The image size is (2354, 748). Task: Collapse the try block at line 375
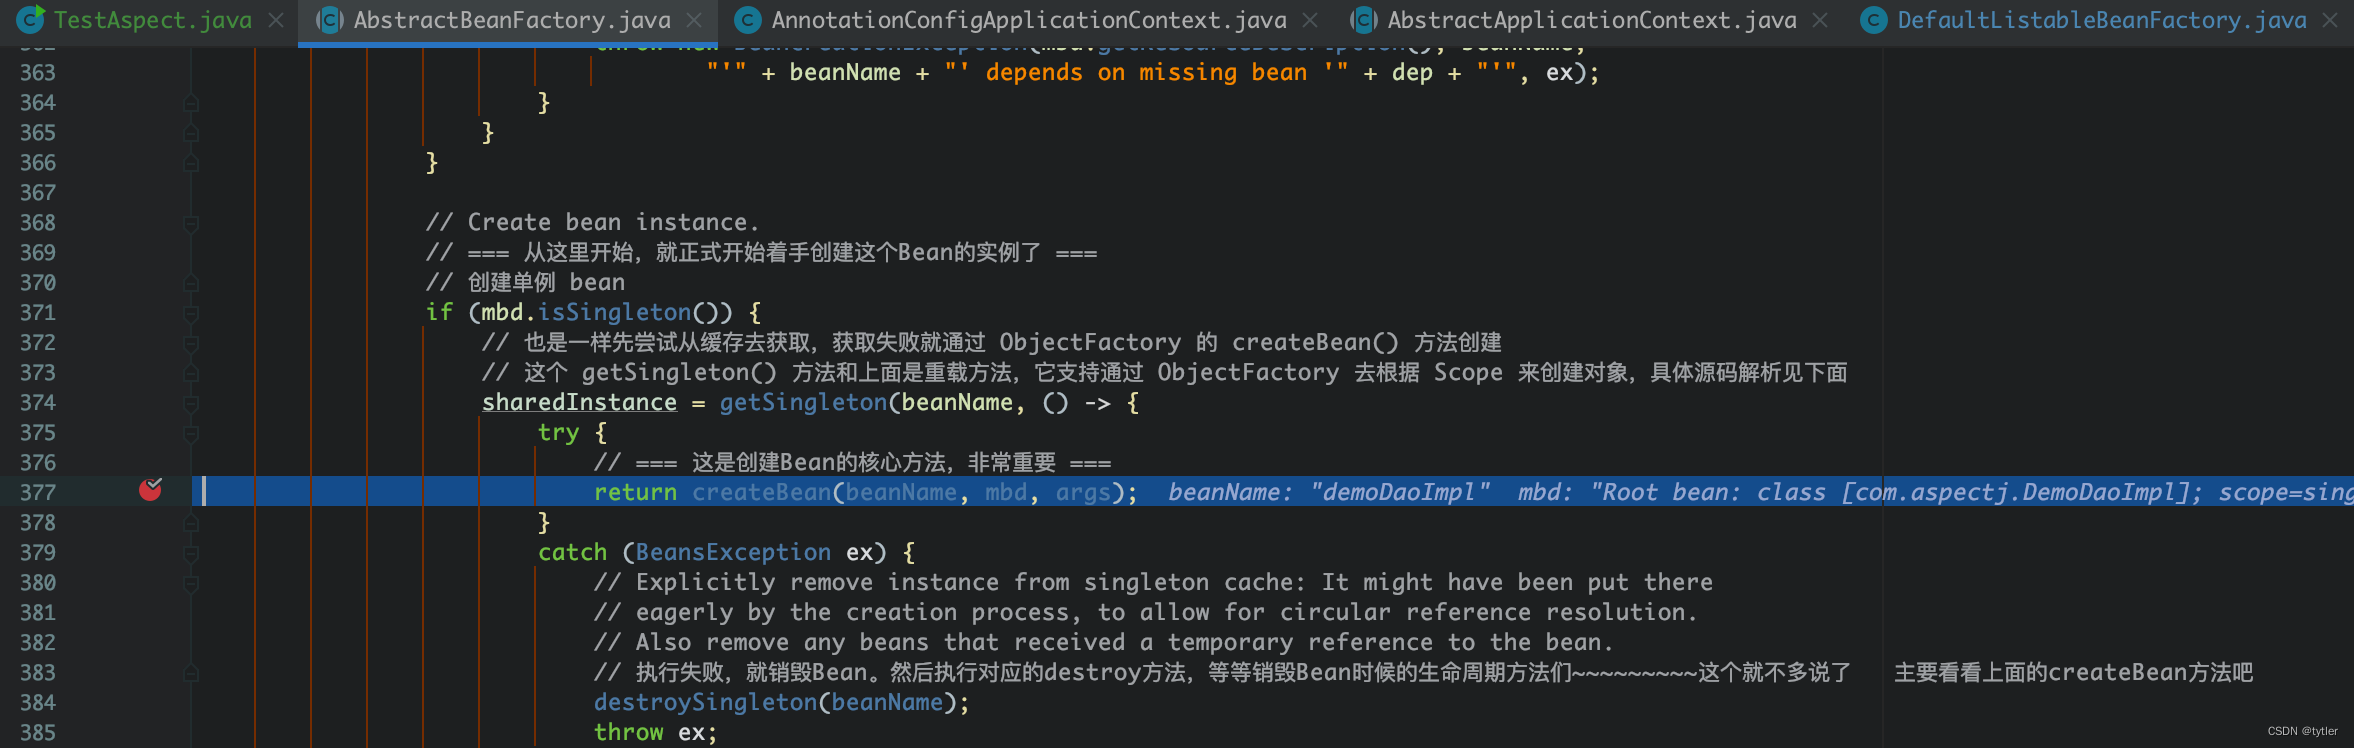tap(191, 433)
